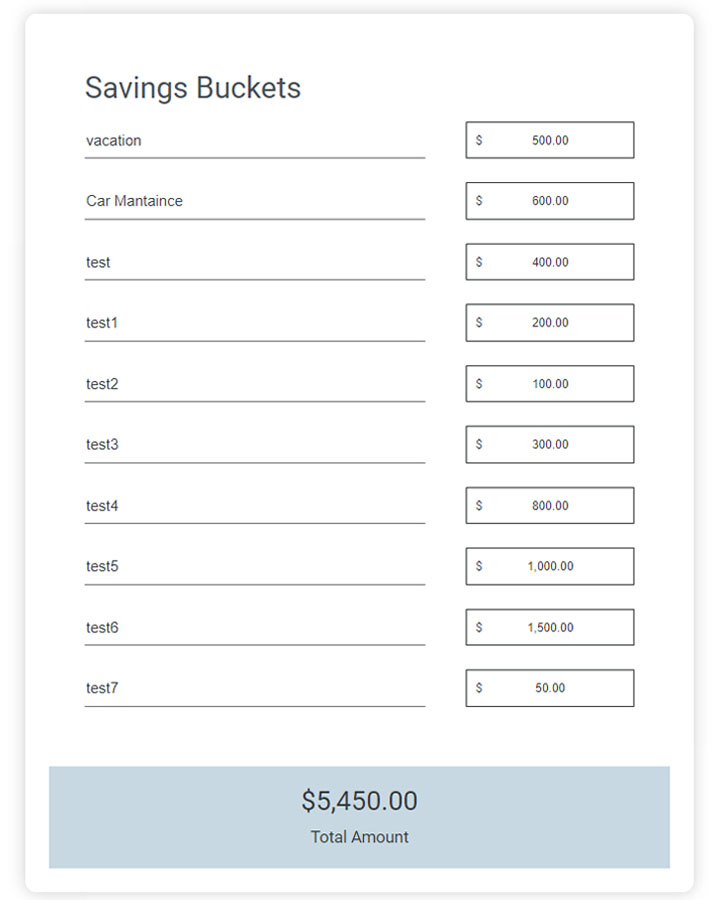Select the test3 bucket name field

click(x=254, y=445)
